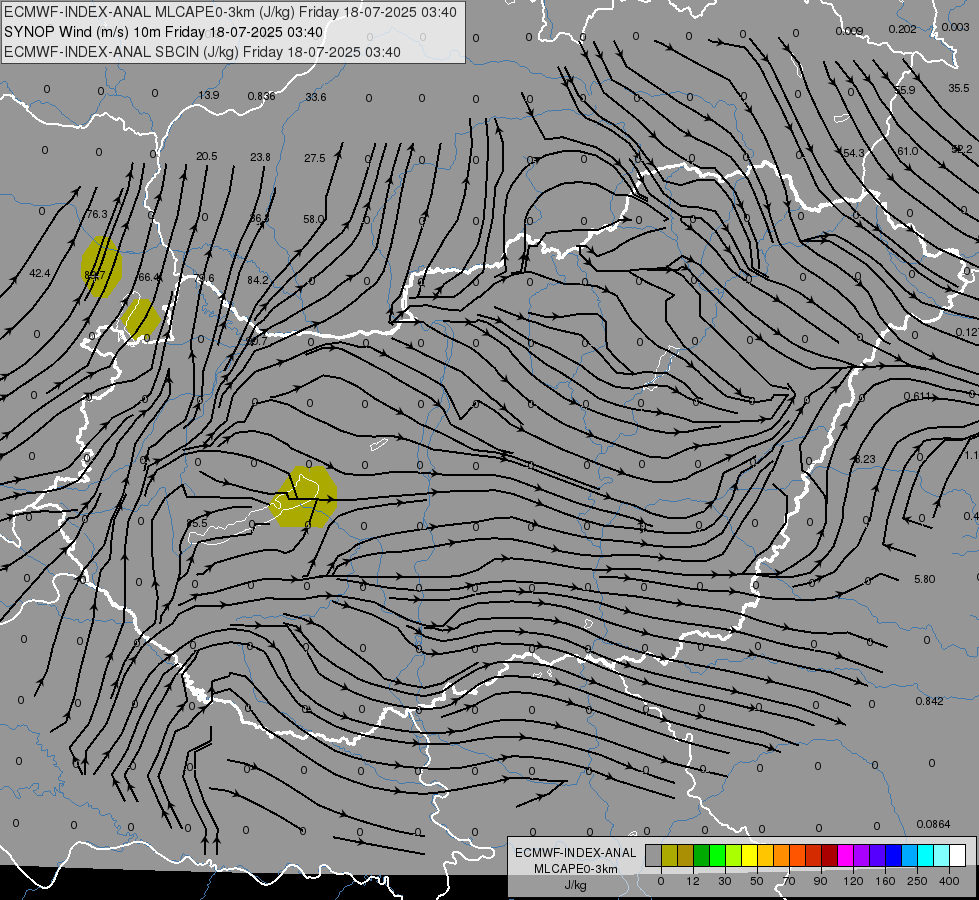Screen dimensions: 979x900
Task: Pick the bright green legend swatch
Action: [x=718, y=856]
